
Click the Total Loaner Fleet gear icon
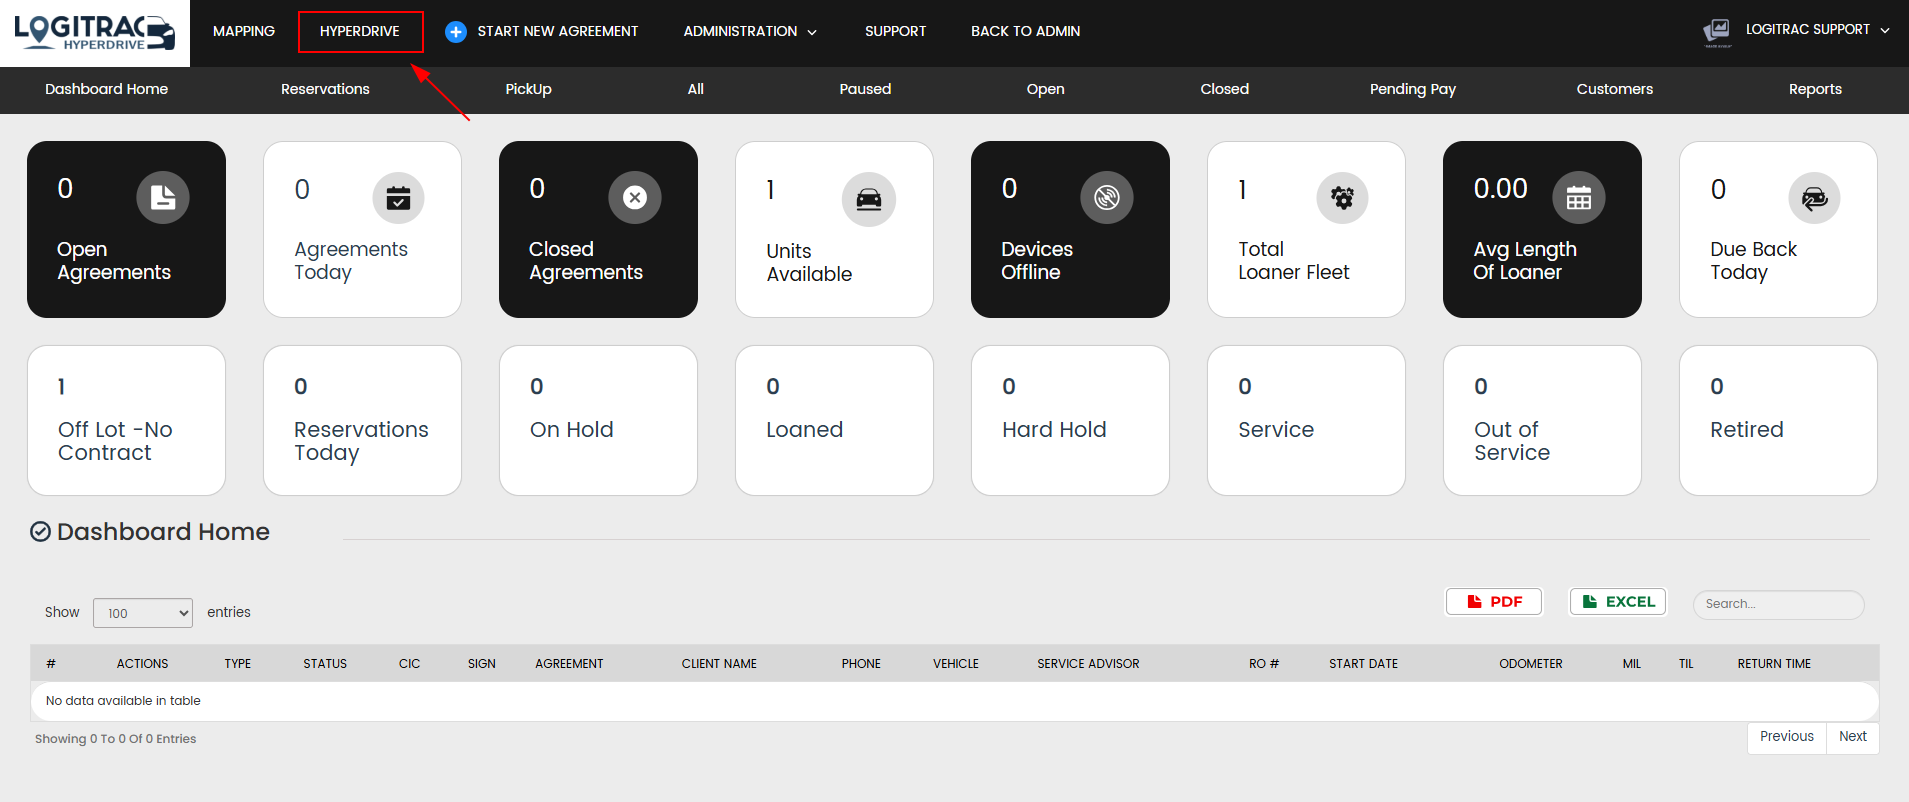point(1342,198)
